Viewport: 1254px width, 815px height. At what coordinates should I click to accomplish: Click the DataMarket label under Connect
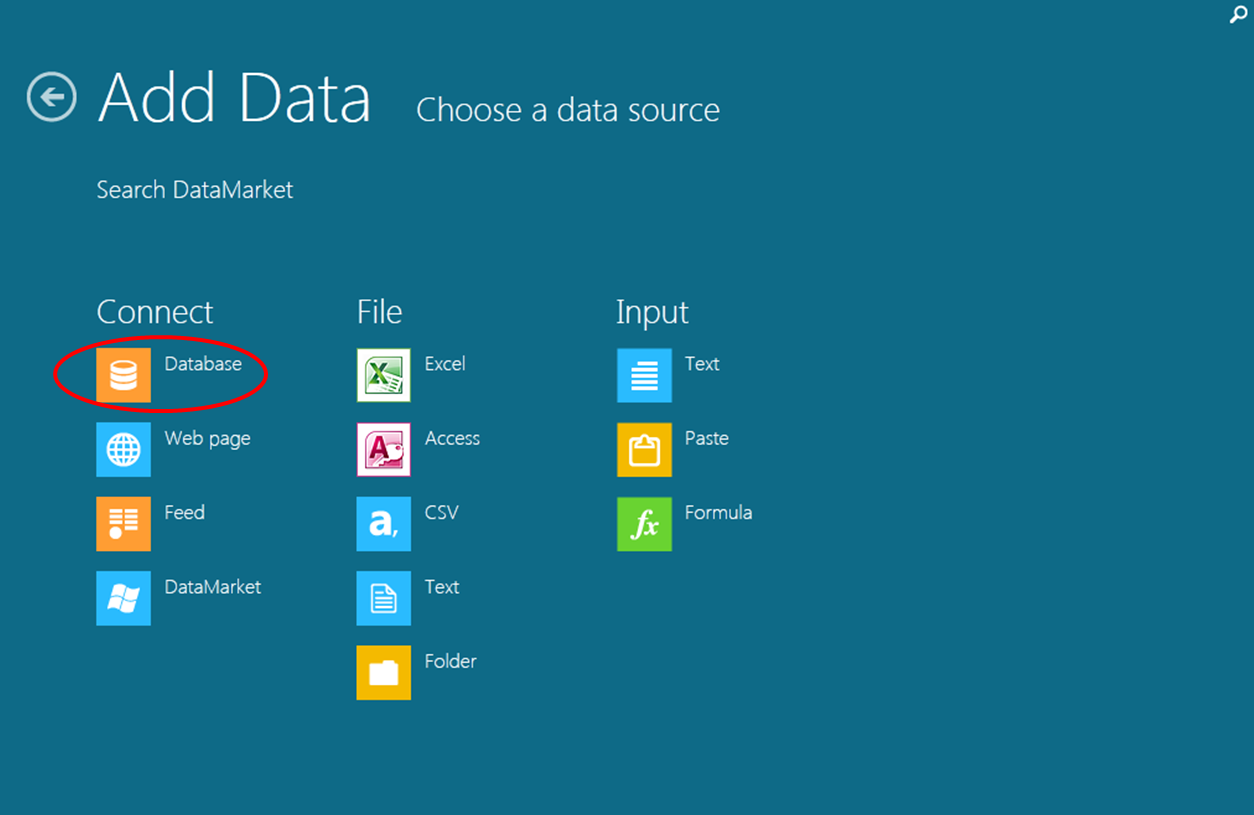[x=212, y=587]
